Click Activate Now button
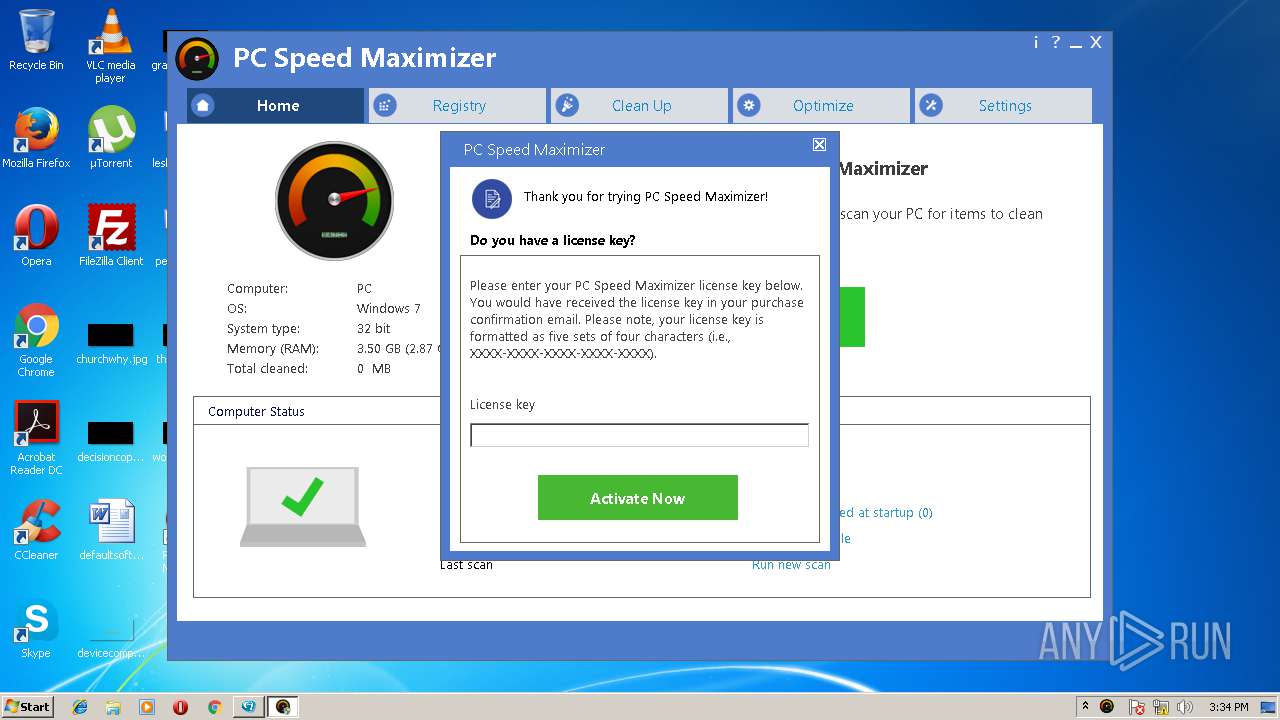This screenshot has width=1280, height=720. coord(638,498)
